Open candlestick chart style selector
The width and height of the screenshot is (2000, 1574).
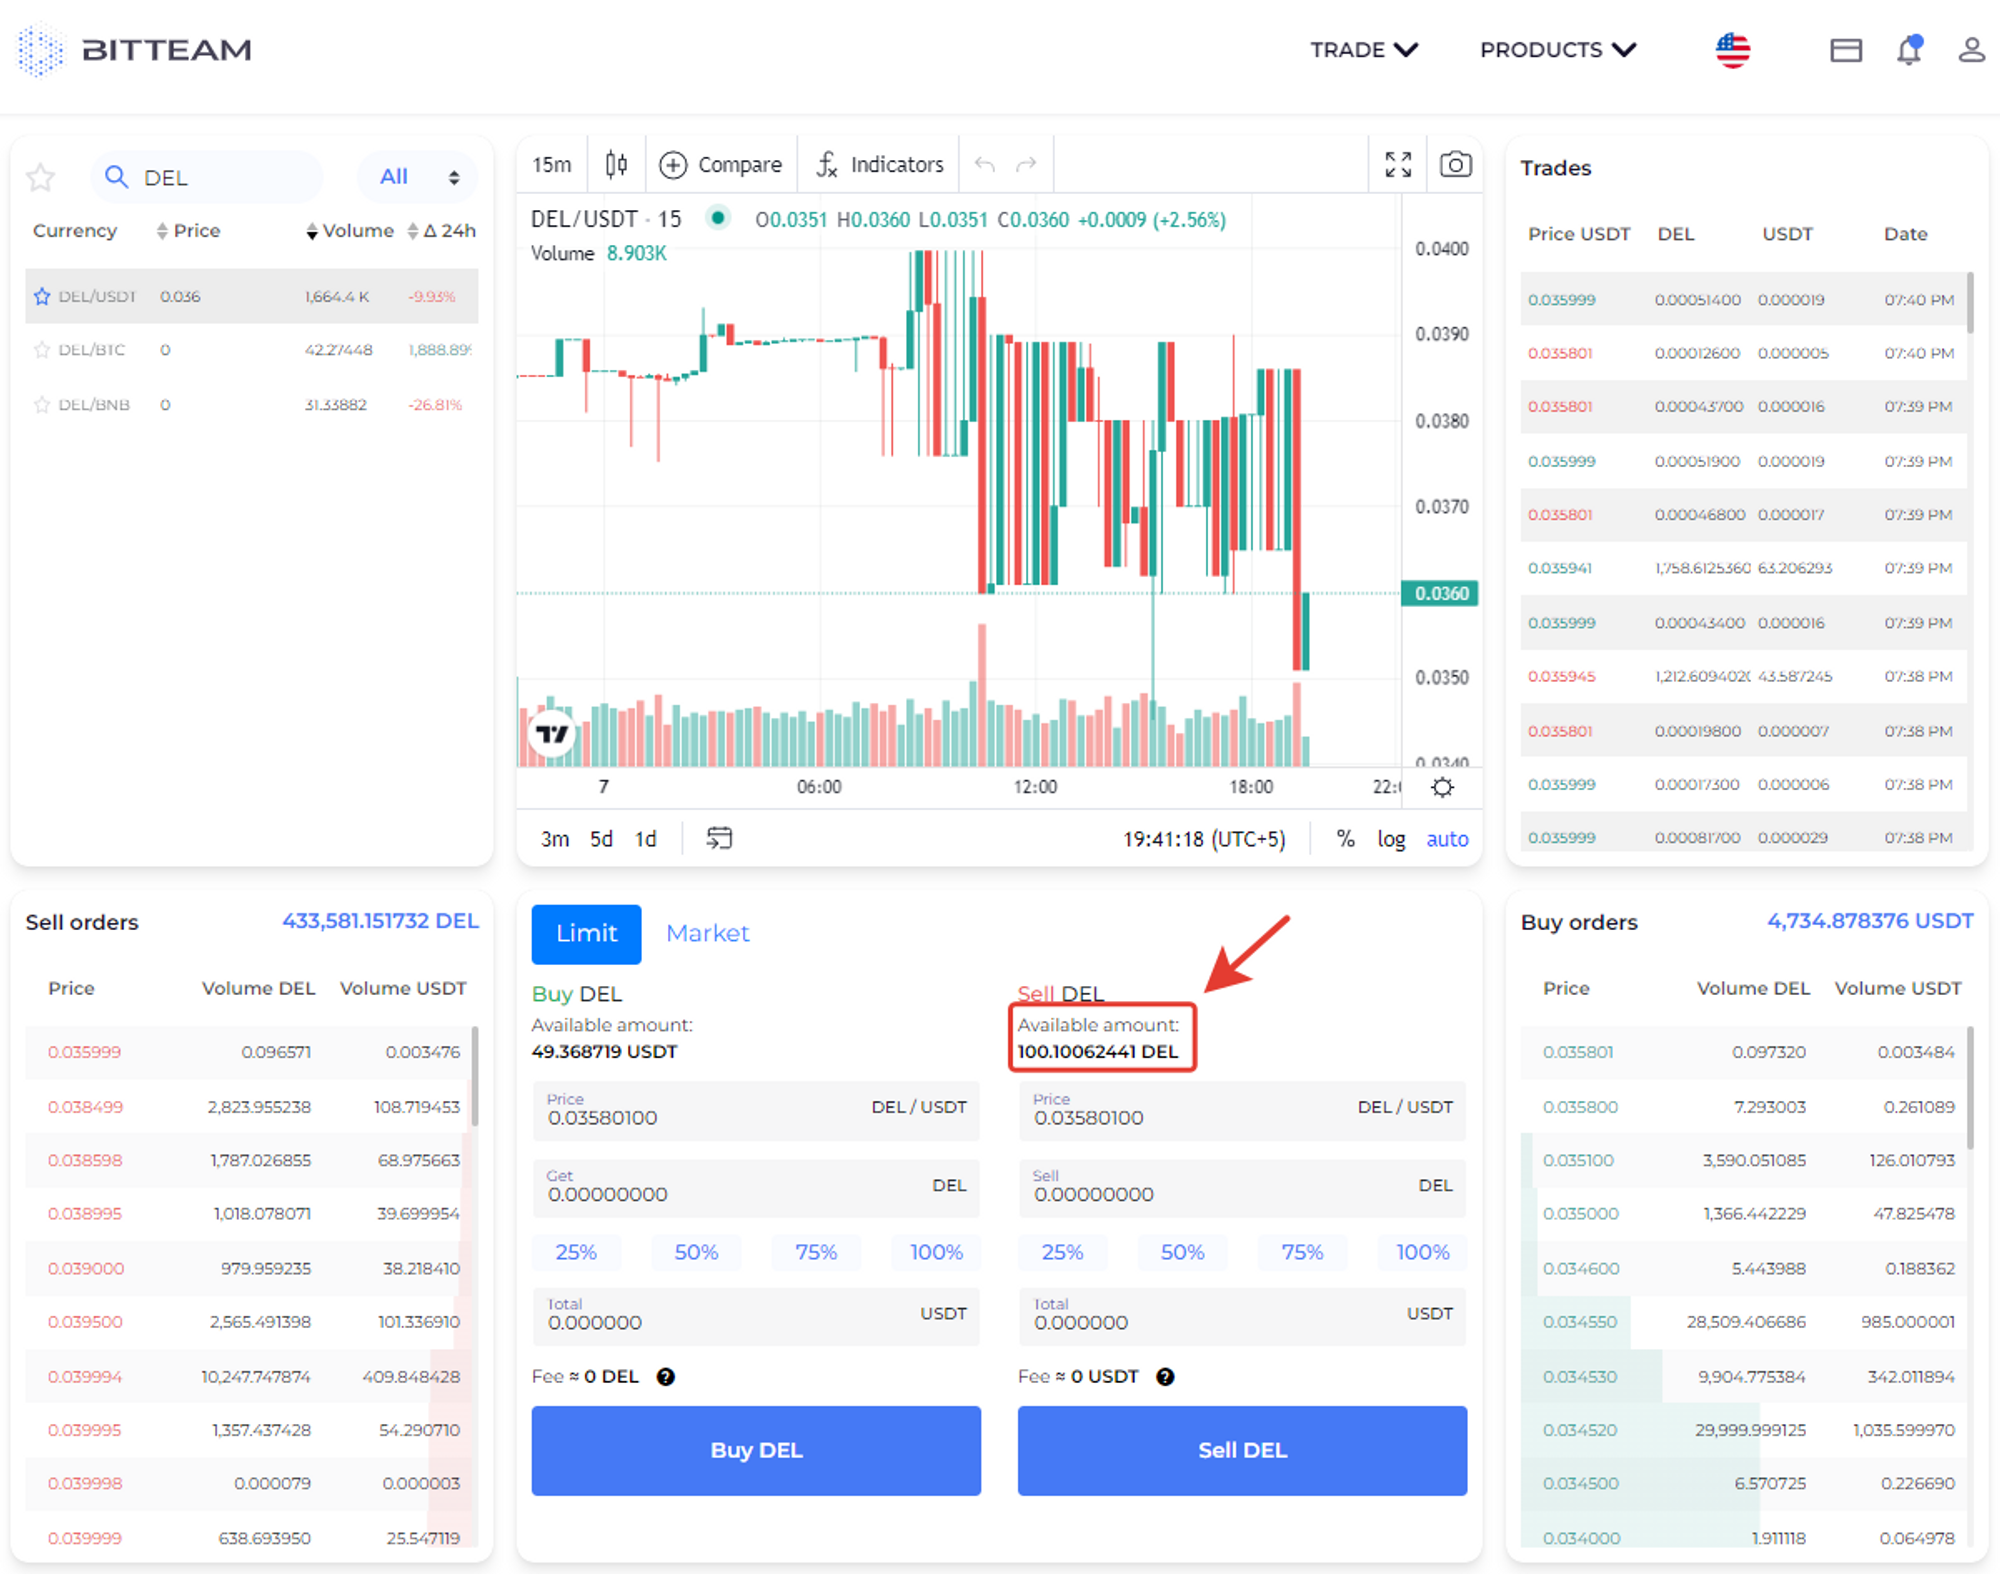(616, 164)
